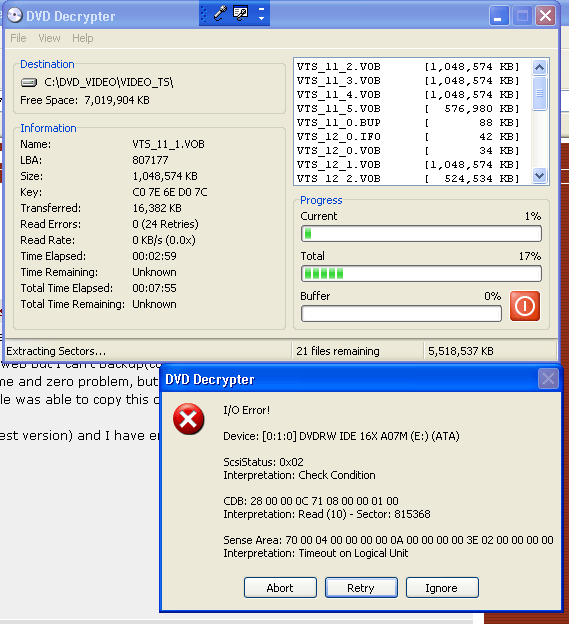The image size is (569, 624).
Task: Click file list scroll up arrow
Action: pos(540,67)
